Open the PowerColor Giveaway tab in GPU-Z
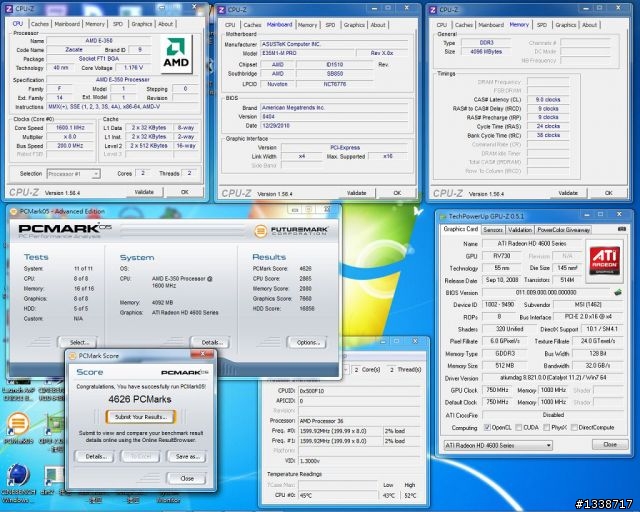Image resolution: width=640 pixels, height=512 pixels. (x=563, y=230)
